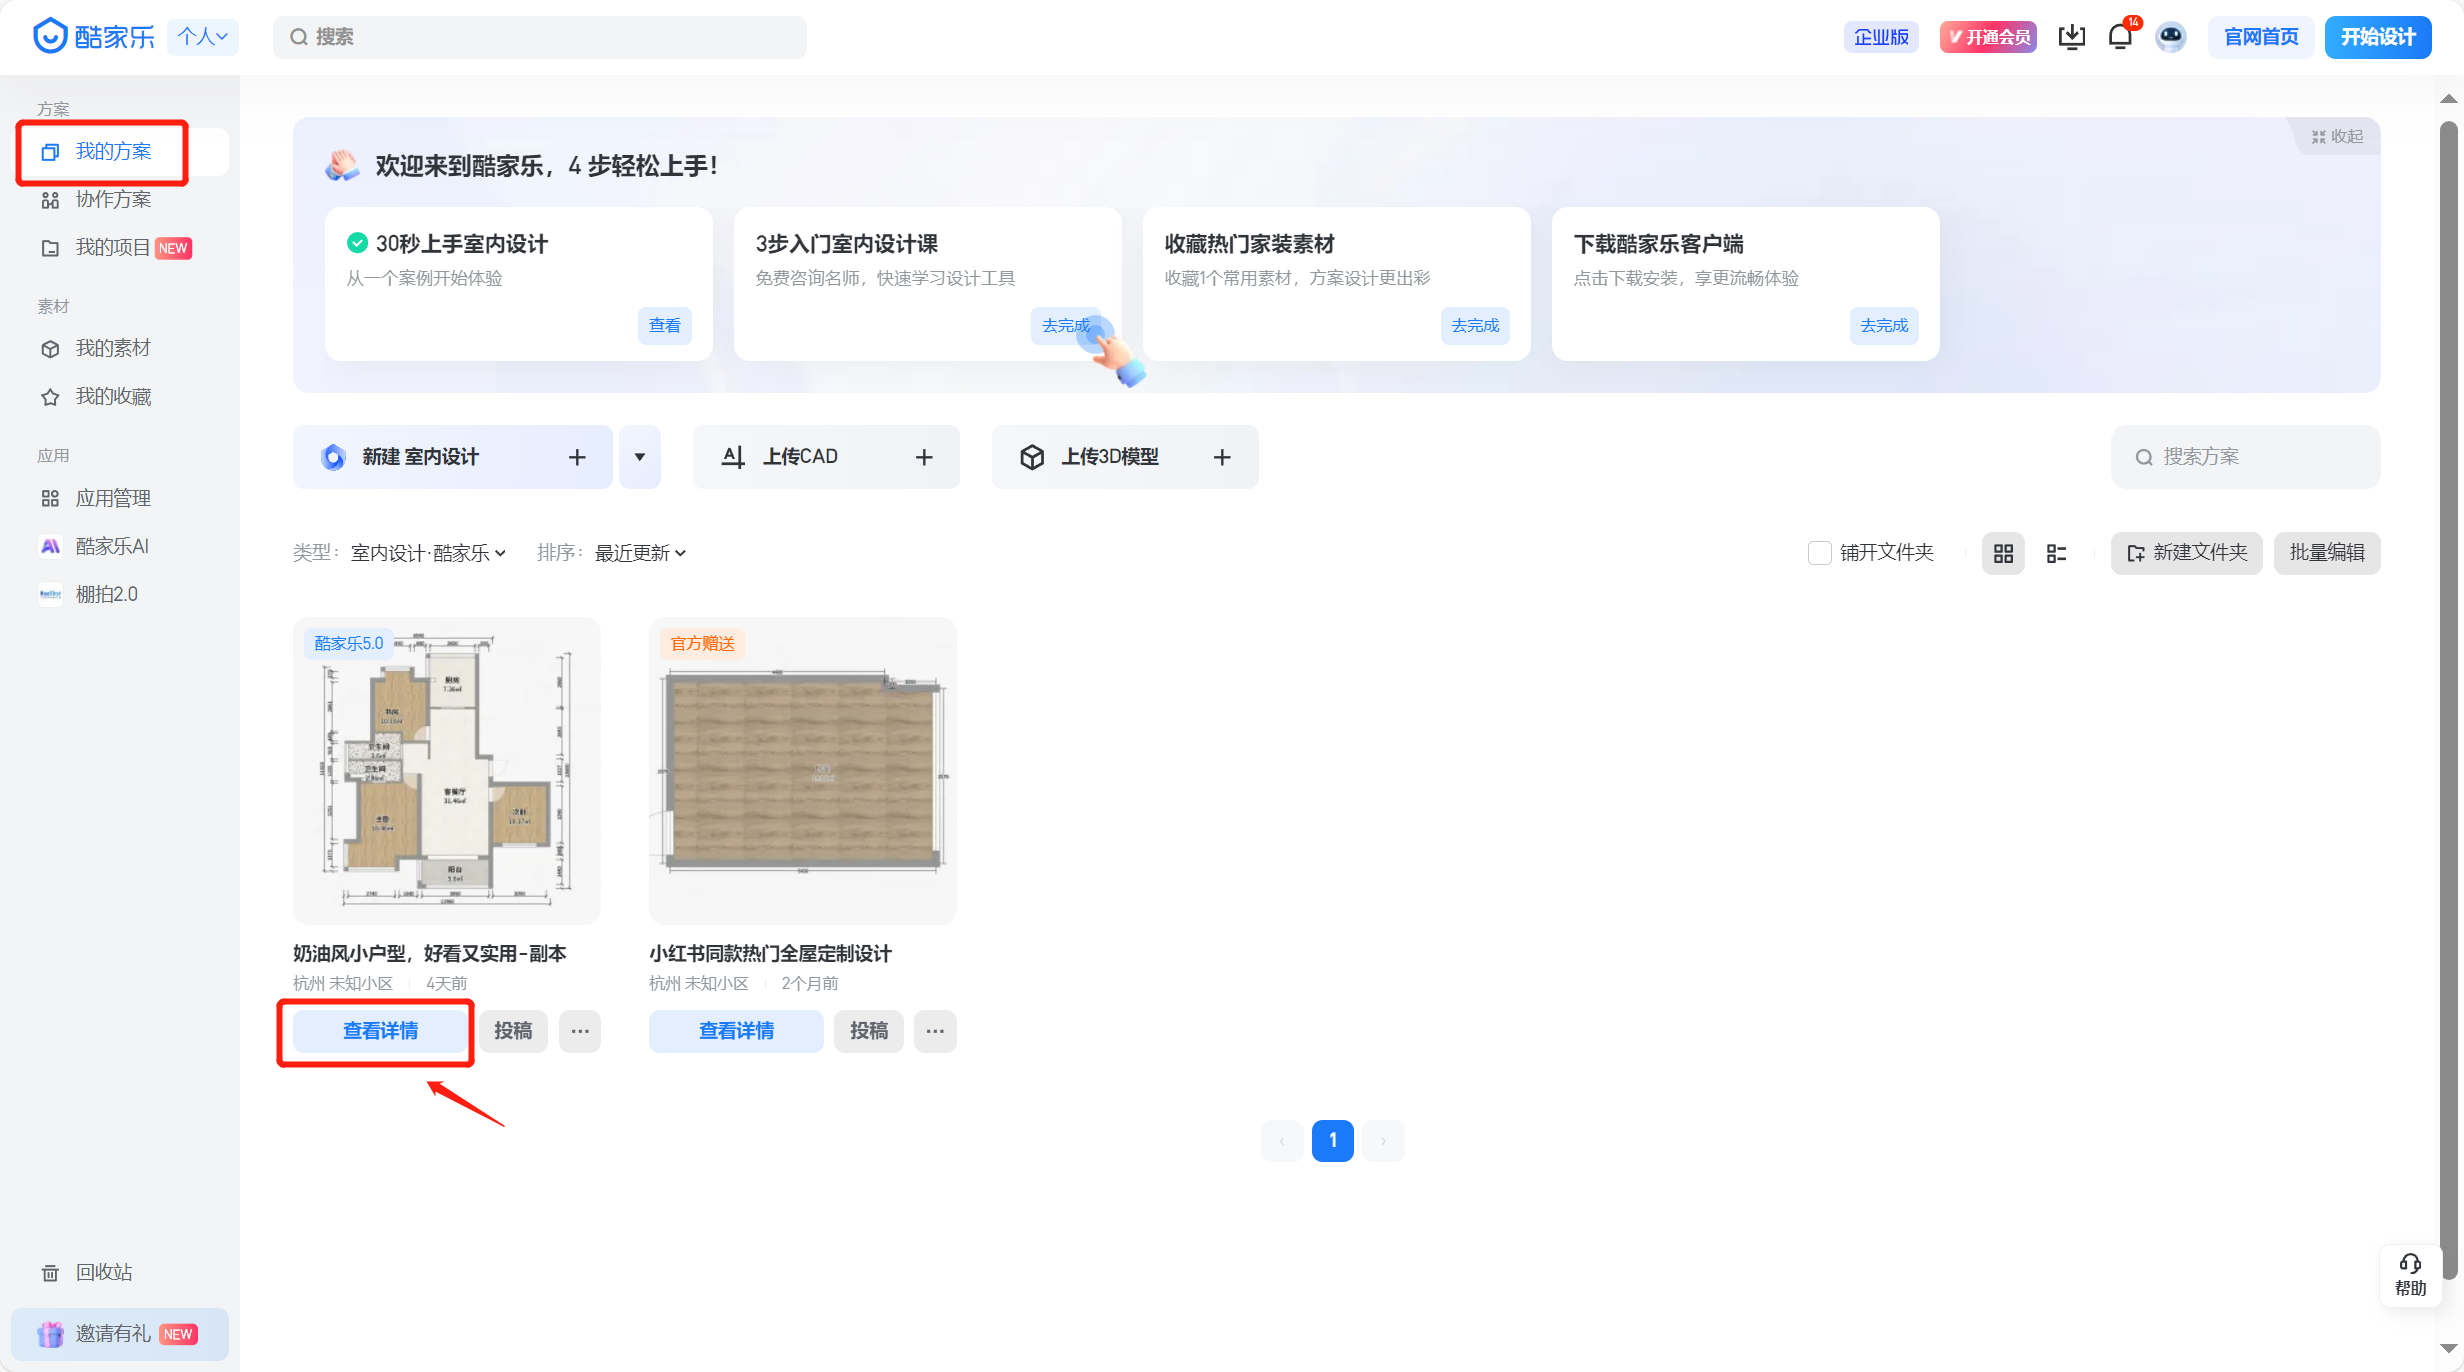
Task: Go to next page arrow
Action: pos(1384,1141)
